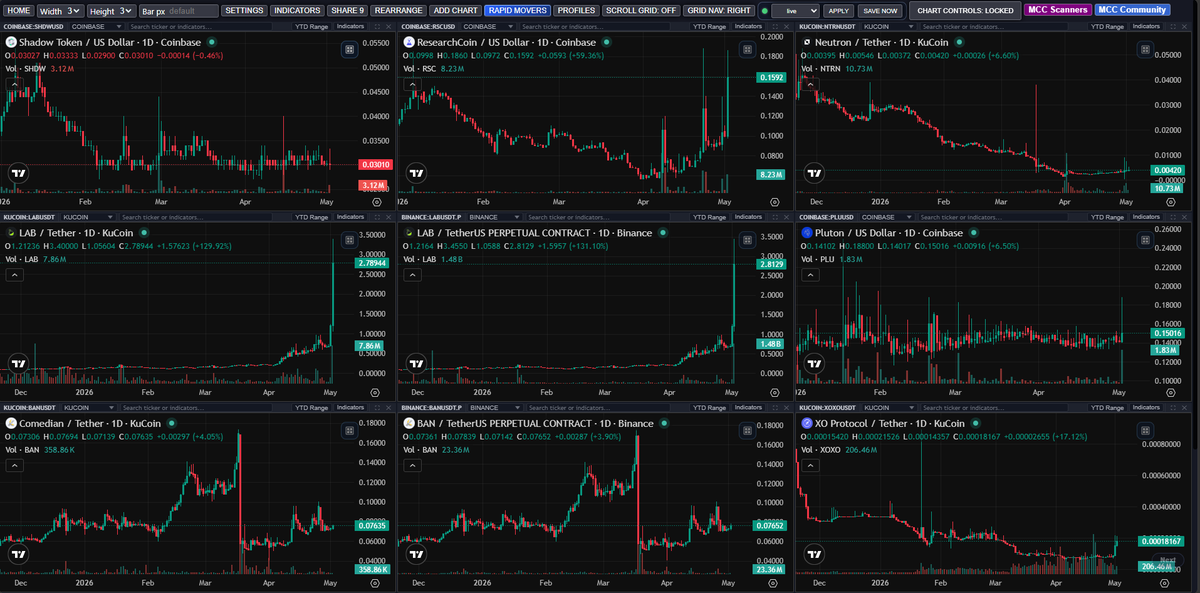Screen dimensions: 1200x593
Task: Click Indicators button on Pluton panel
Action: [x=1146, y=216]
